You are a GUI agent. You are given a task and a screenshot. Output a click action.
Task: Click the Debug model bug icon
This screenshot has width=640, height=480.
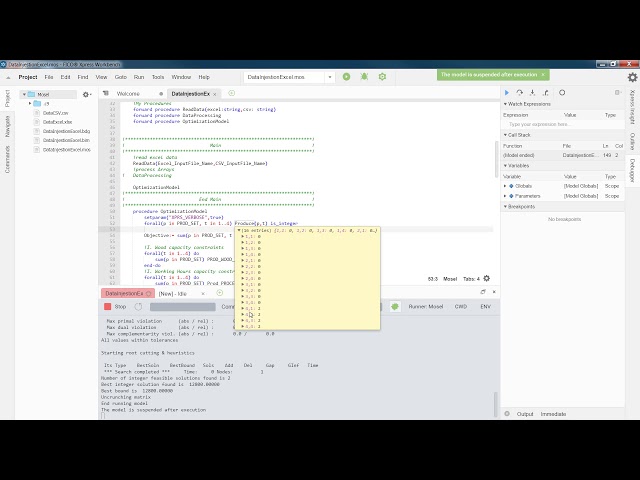(364, 77)
